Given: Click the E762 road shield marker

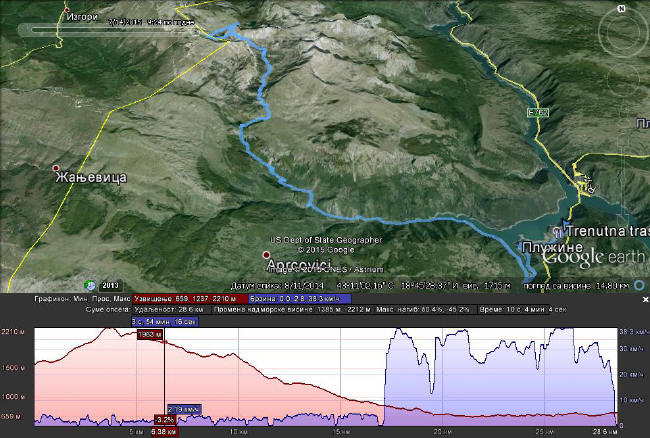Looking at the screenshot, I should pyautogui.click(x=539, y=113).
